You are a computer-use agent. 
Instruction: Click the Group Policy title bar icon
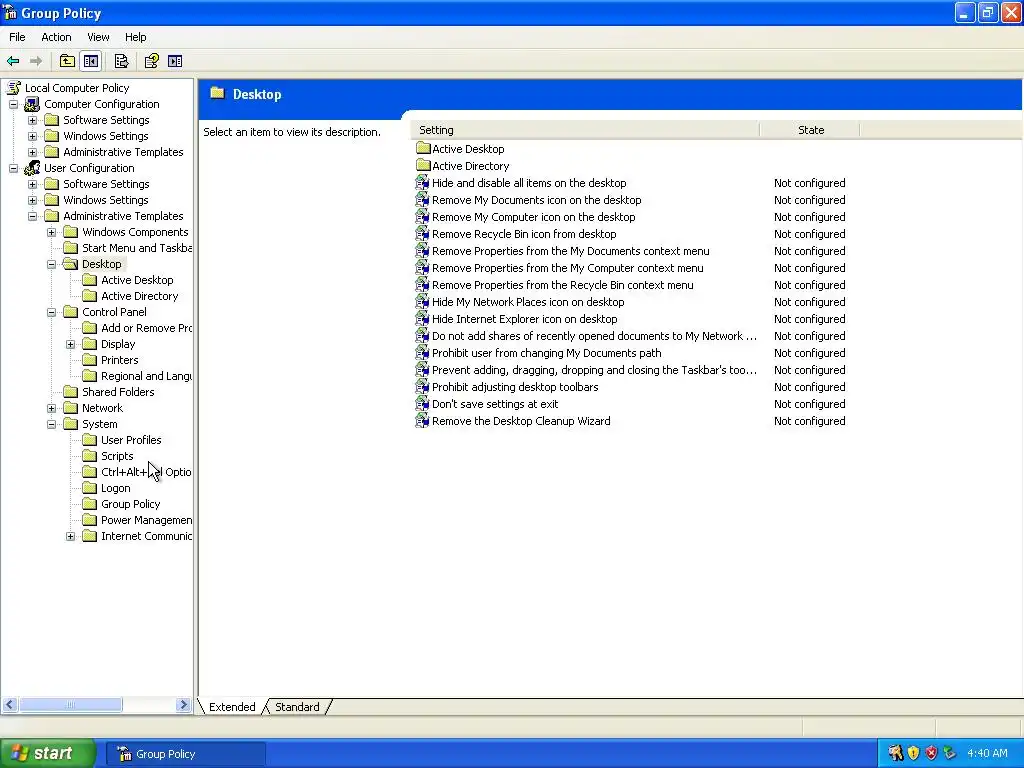10,12
